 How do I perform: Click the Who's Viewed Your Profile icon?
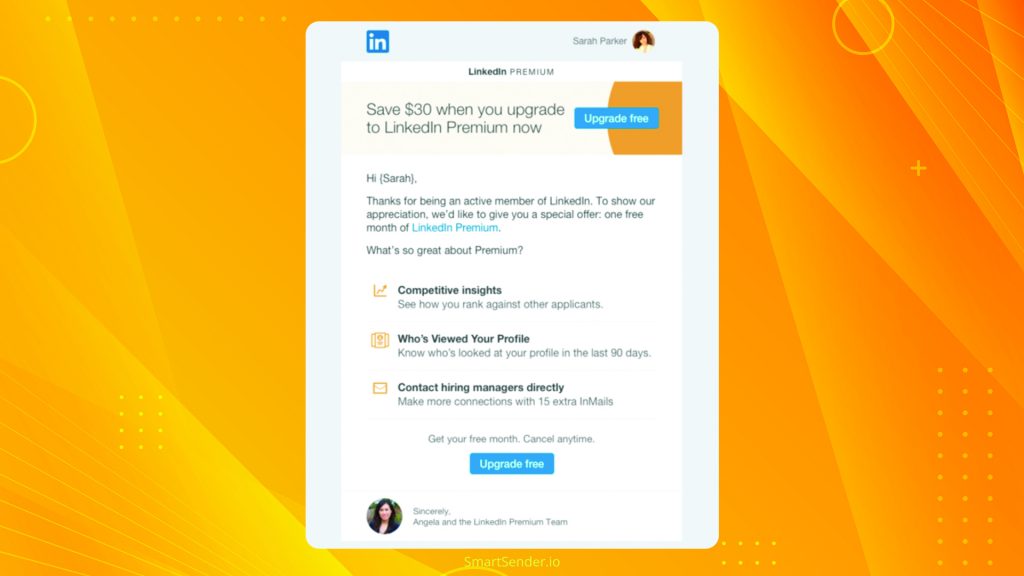380,340
